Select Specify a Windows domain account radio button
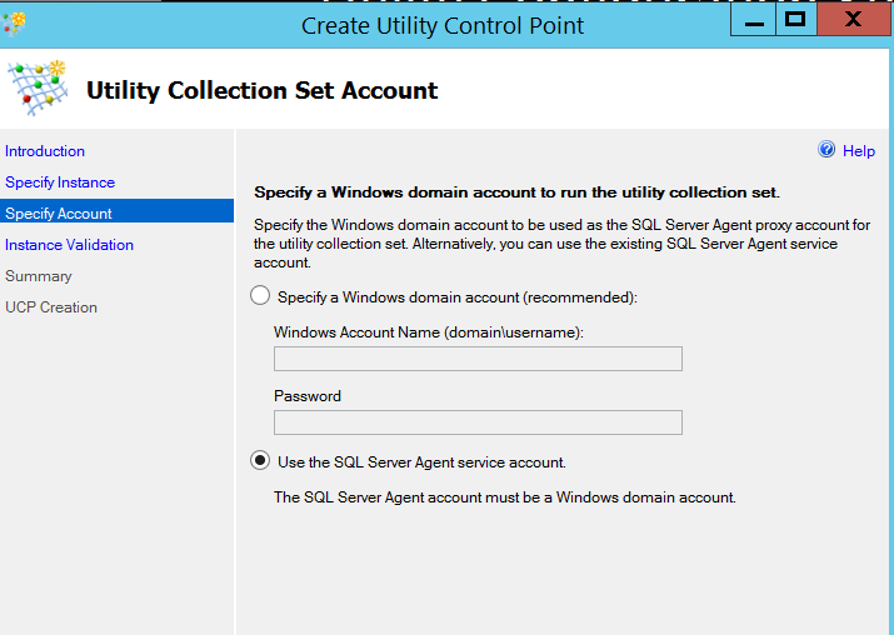This screenshot has height=635, width=894. (260, 296)
